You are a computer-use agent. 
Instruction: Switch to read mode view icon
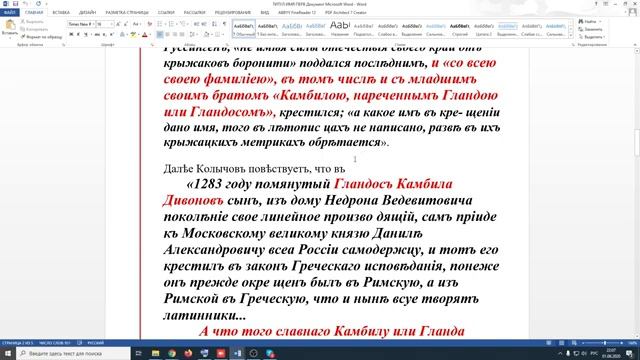[x=549, y=343]
